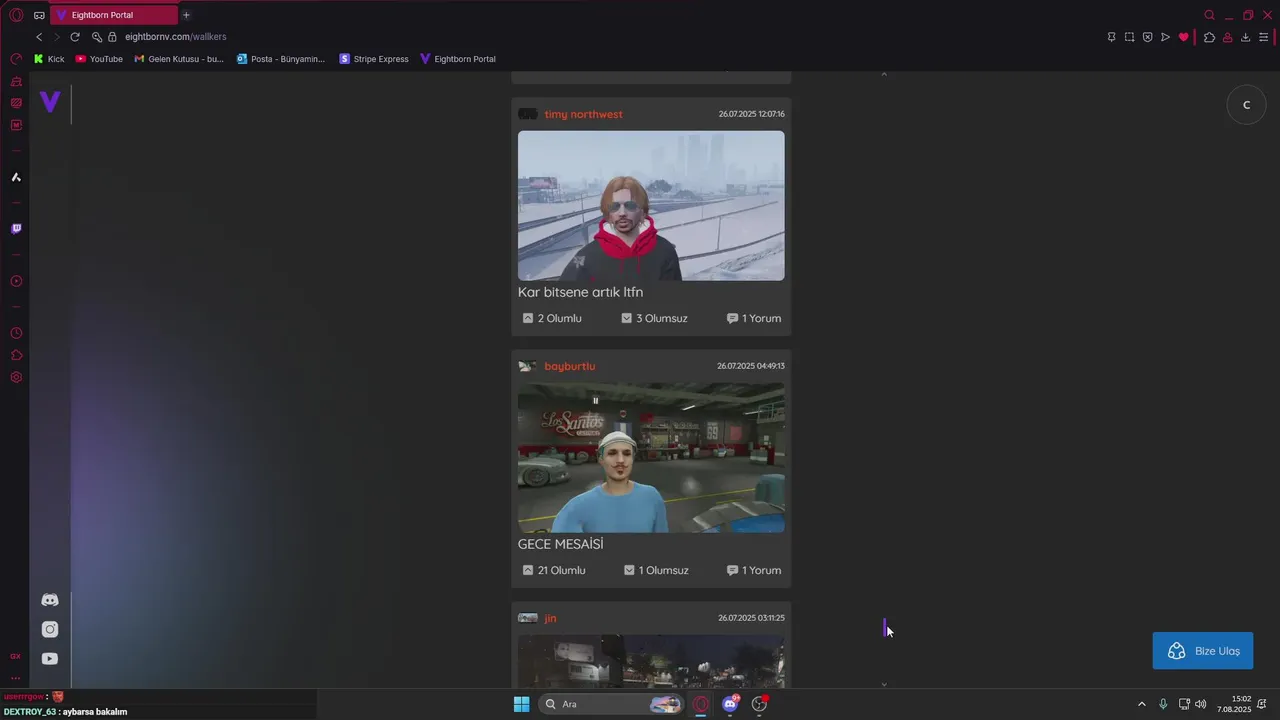Image resolution: width=1280 pixels, height=720 pixels.
Task: Open the Windows Start menu
Action: point(521,704)
